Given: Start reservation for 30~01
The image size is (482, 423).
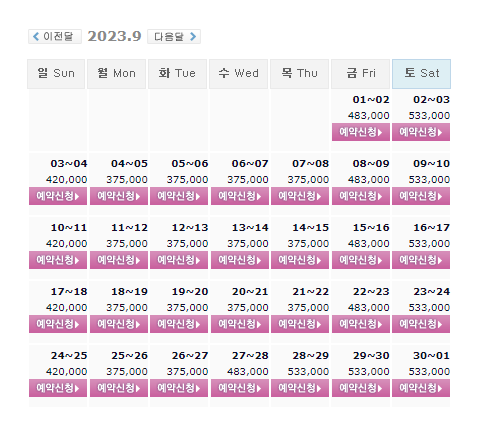Looking at the screenshot, I should point(421,388).
